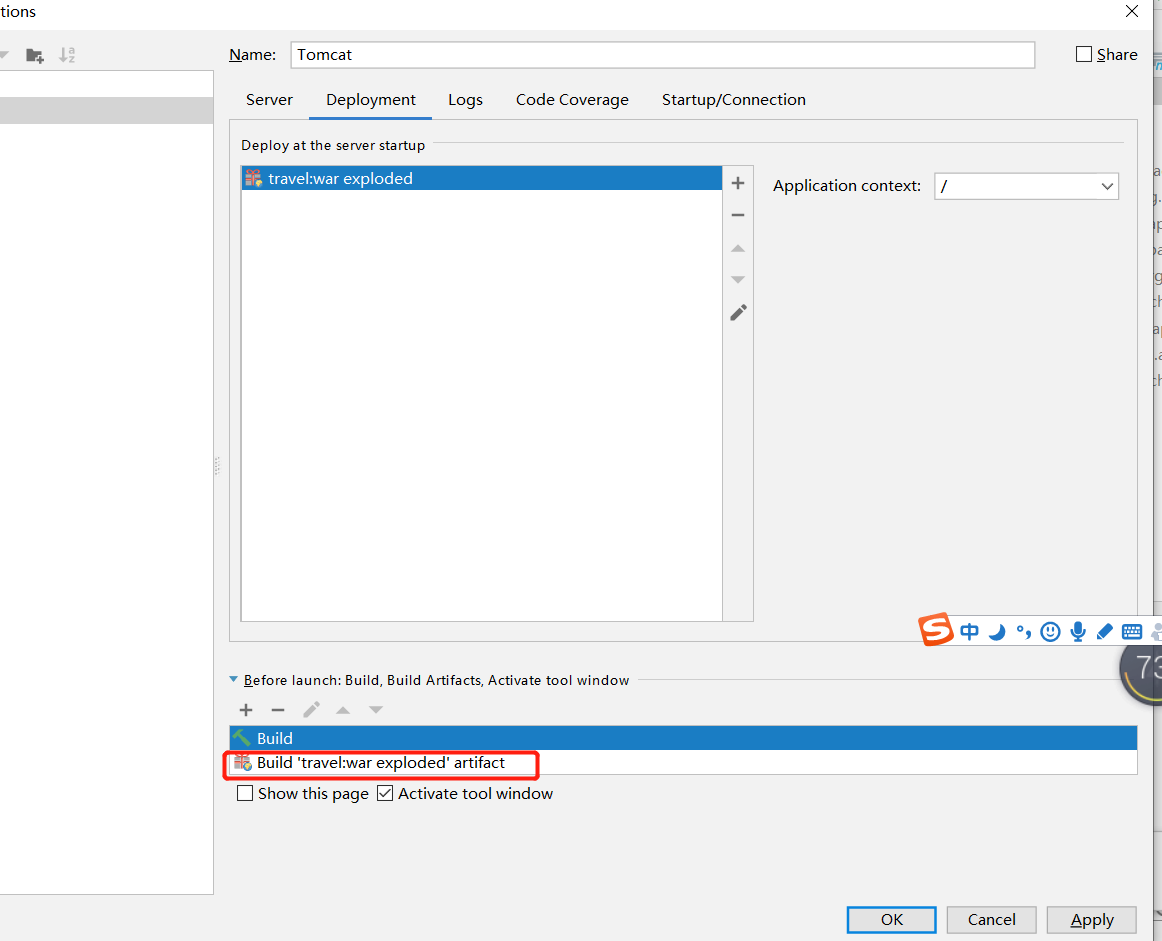Open the Logs tab
Image resolution: width=1162 pixels, height=941 pixels.
point(465,100)
